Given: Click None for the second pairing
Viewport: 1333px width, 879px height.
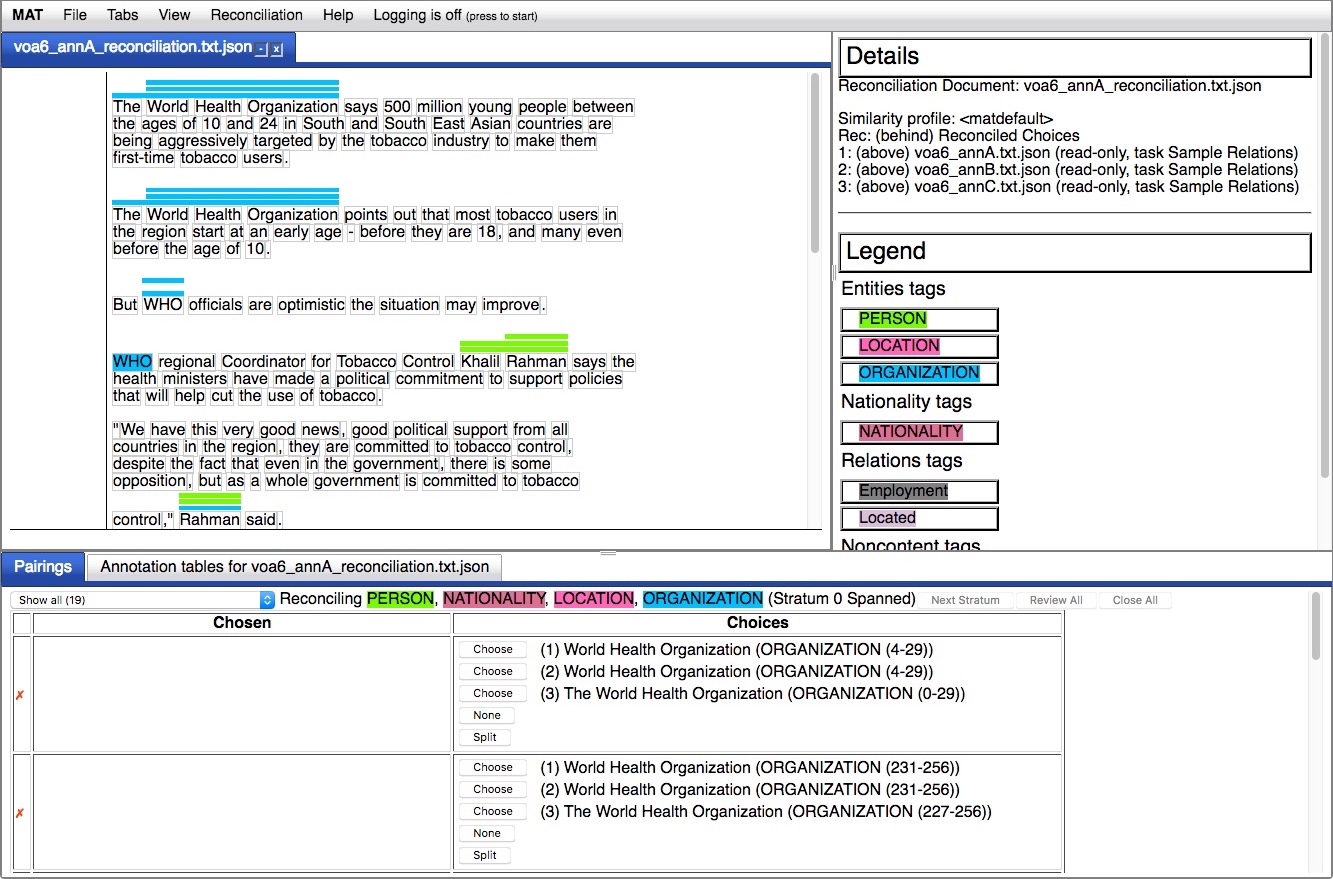Looking at the screenshot, I should point(487,833).
